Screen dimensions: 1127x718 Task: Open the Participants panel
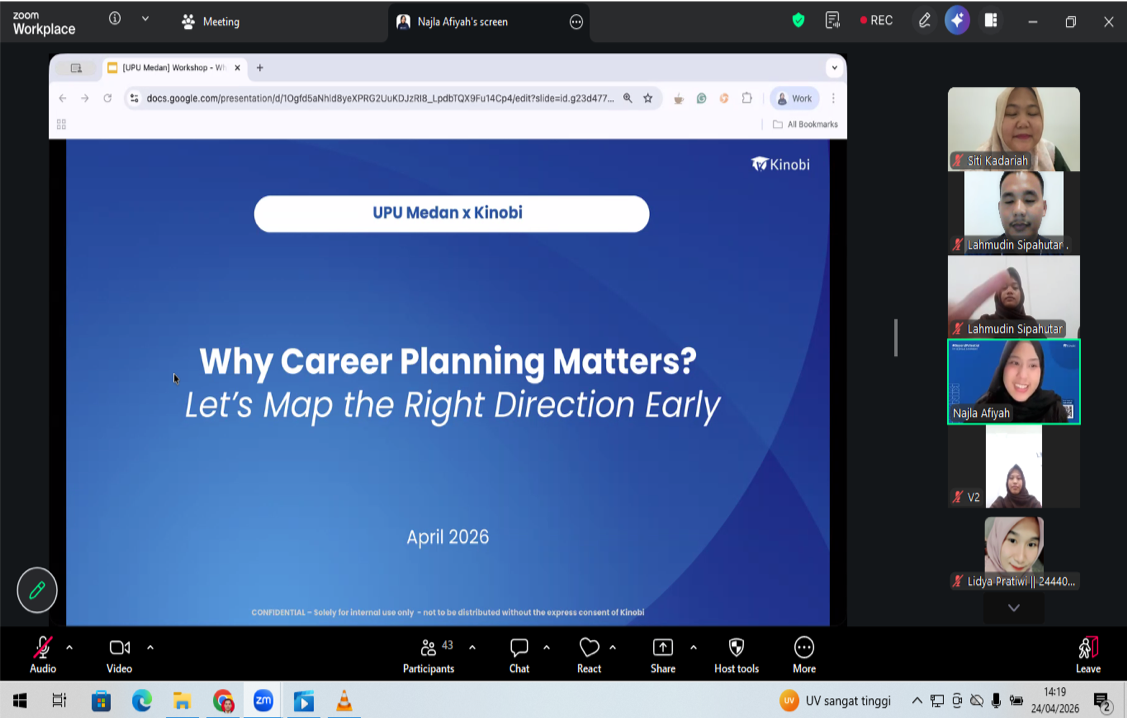(x=428, y=655)
